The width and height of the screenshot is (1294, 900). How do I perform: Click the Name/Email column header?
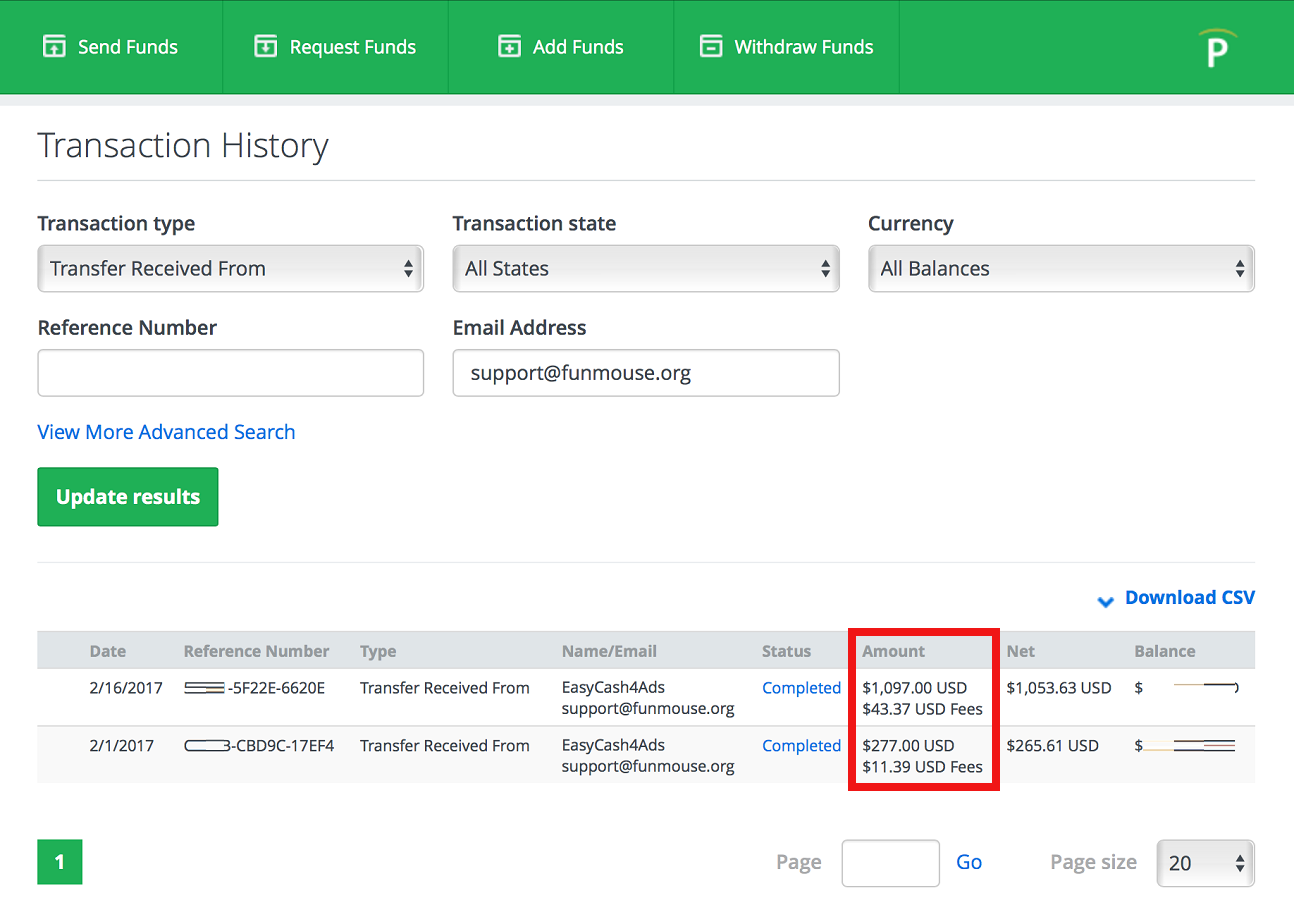[609, 651]
